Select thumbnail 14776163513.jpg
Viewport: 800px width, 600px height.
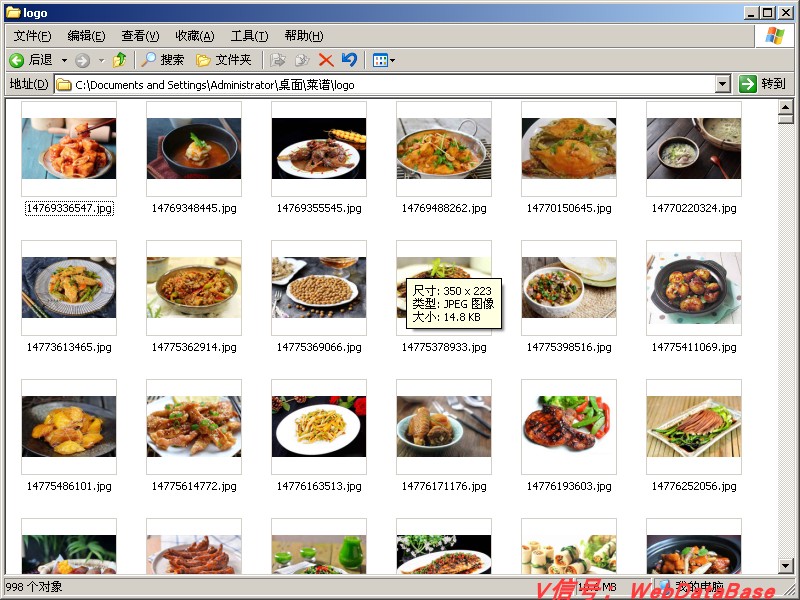click(319, 427)
